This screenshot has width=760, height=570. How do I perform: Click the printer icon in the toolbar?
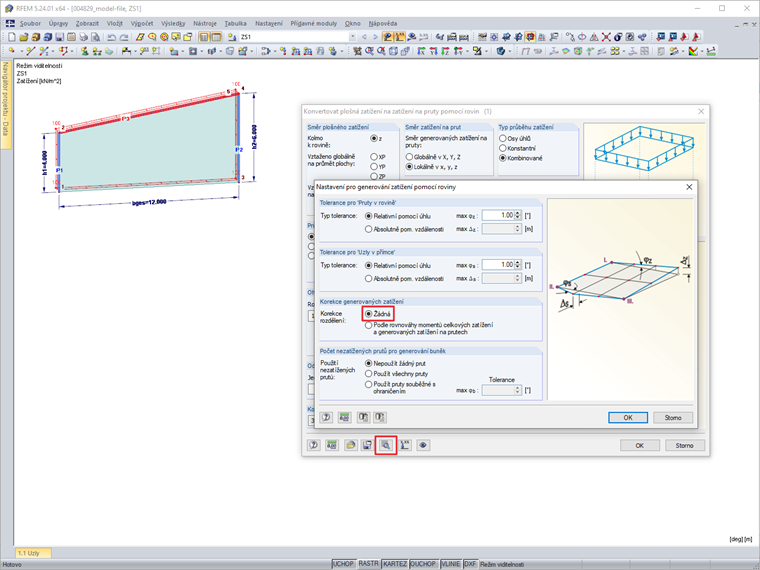point(84,37)
